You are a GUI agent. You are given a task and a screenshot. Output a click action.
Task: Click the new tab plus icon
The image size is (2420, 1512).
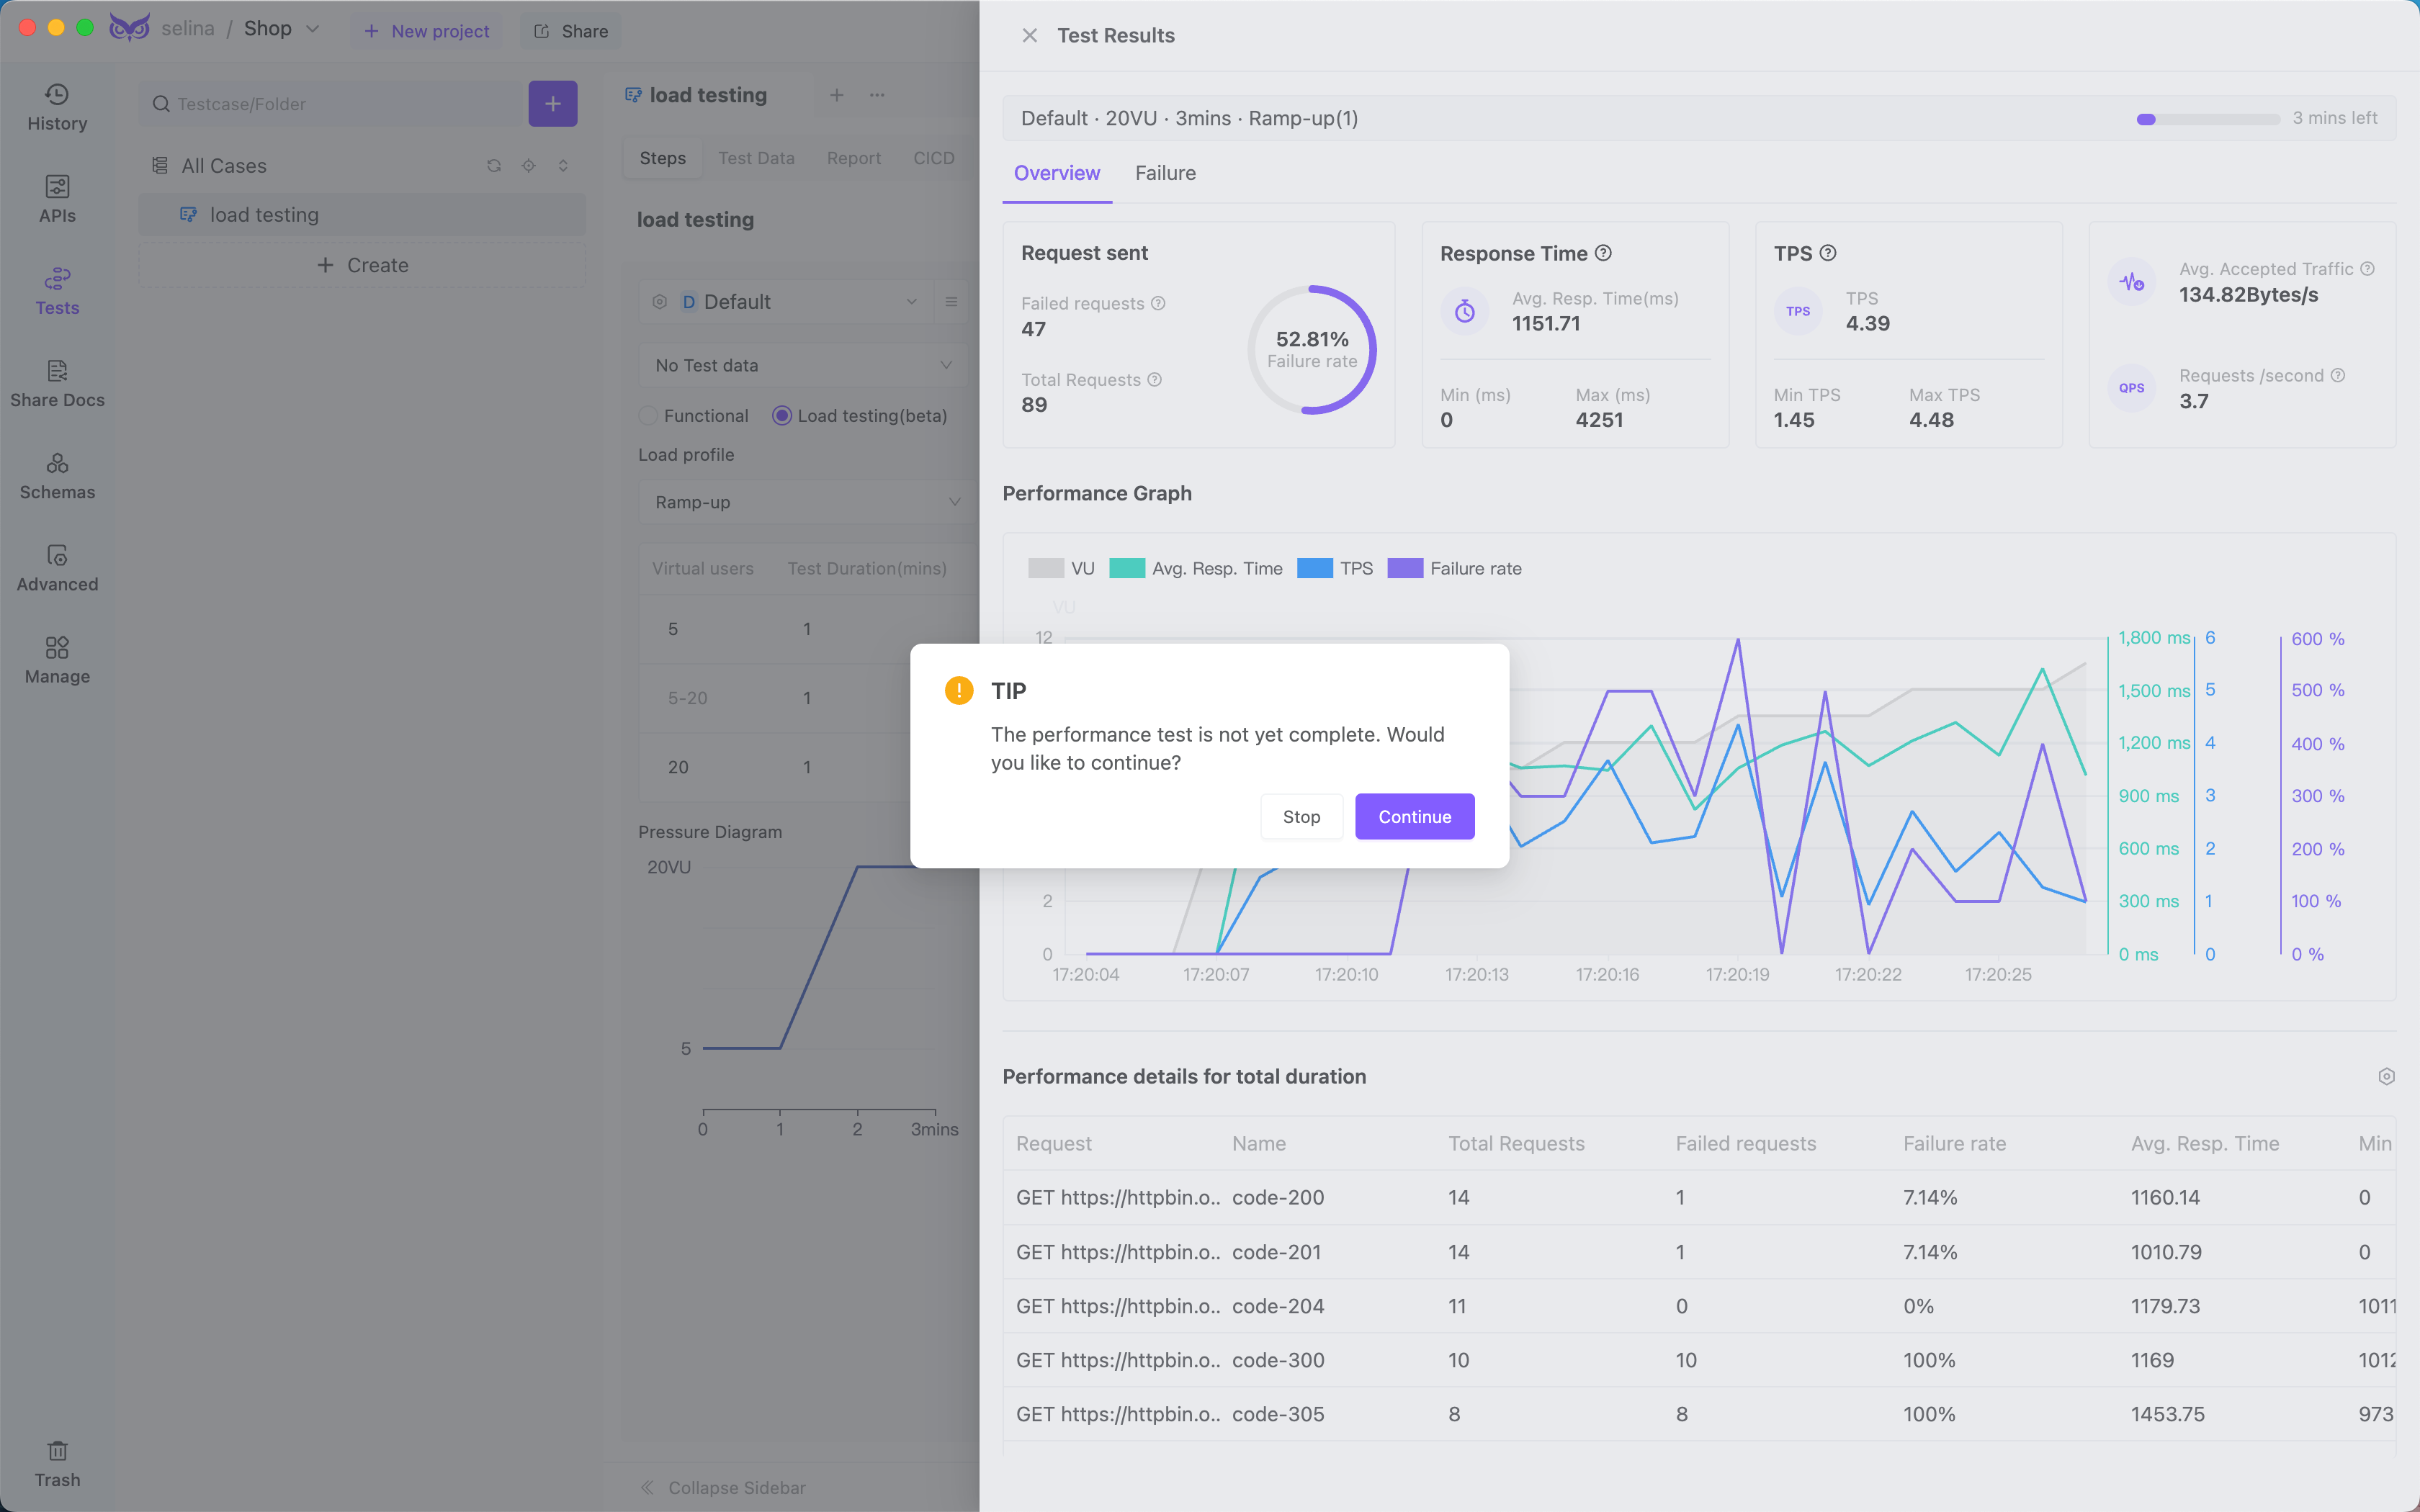coord(837,95)
